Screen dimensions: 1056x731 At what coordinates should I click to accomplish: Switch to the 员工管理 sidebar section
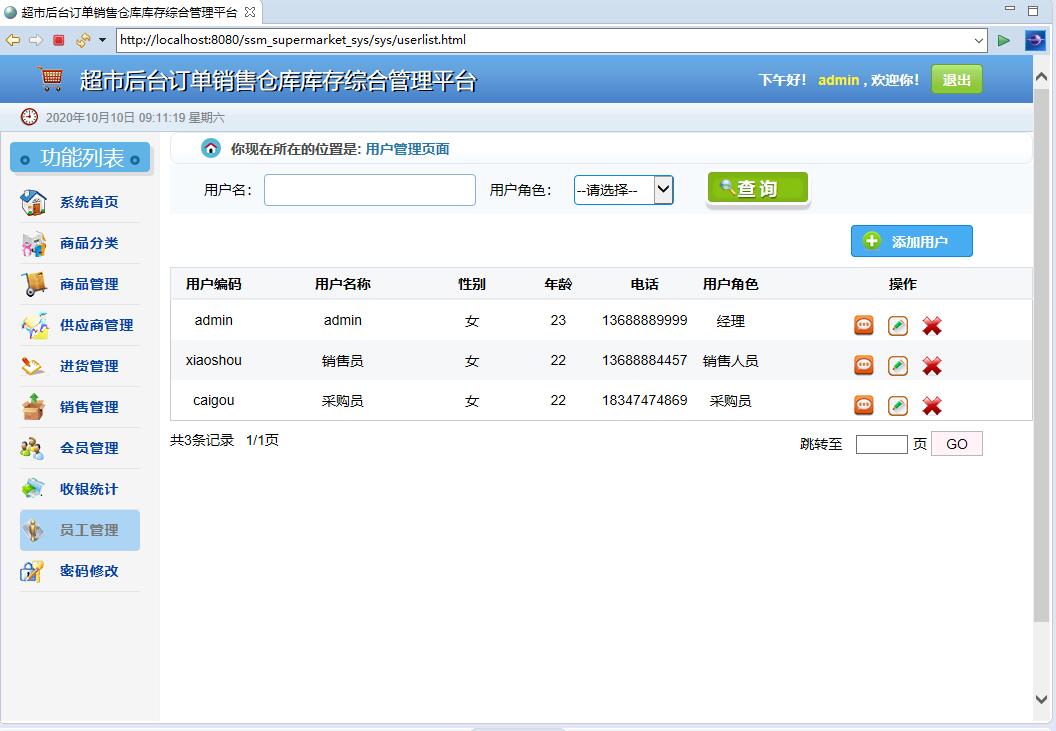[x=79, y=530]
